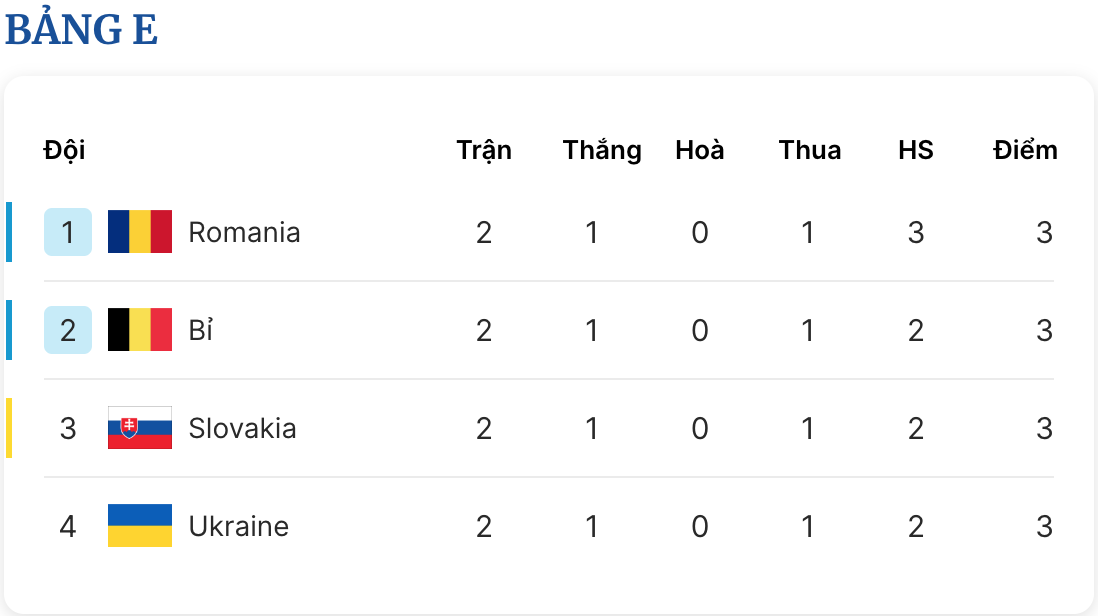The width and height of the screenshot is (1098, 616).
Task: Click rank number 4 for Ukraine
Action: tap(68, 526)
